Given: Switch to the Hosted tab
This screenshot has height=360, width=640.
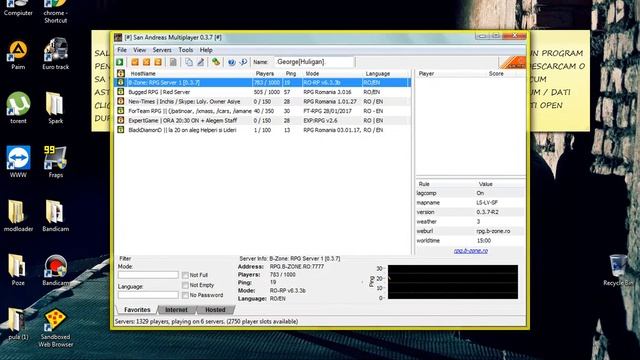Looking at the screenshot, I should (215, 310).
